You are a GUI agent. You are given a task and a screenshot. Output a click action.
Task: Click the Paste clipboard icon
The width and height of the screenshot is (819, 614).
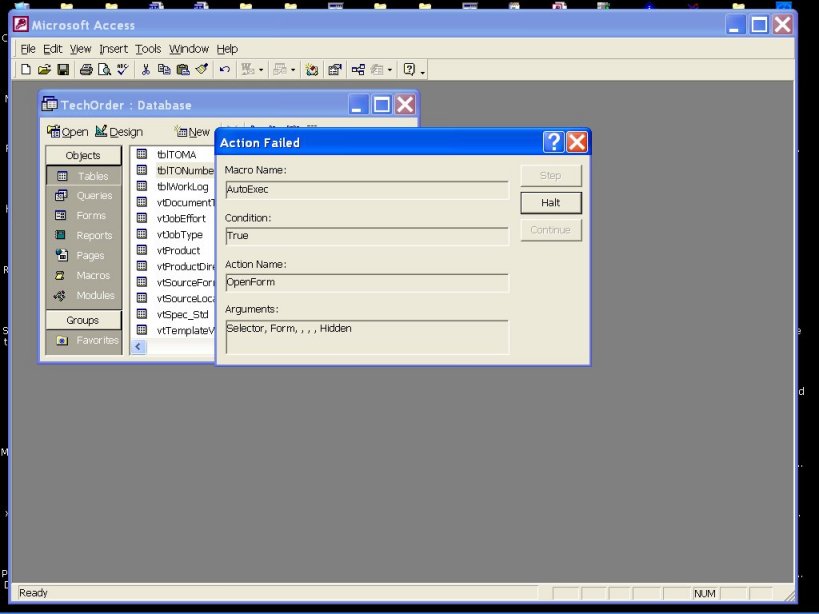(183, 69)
